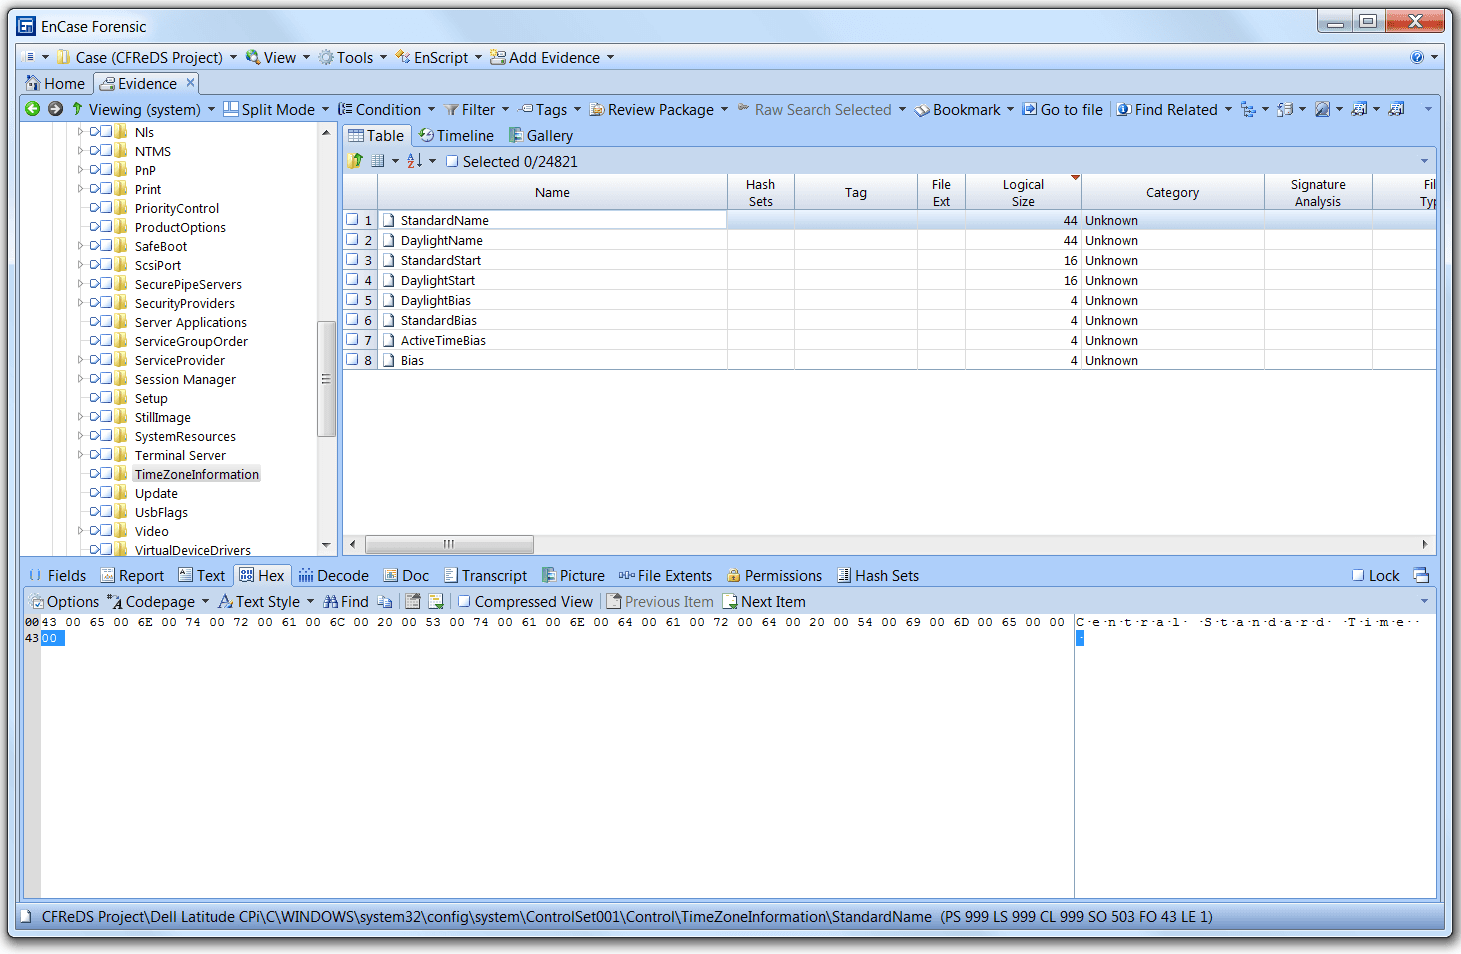Toggle the Lock checkbox

[1358, 576]
